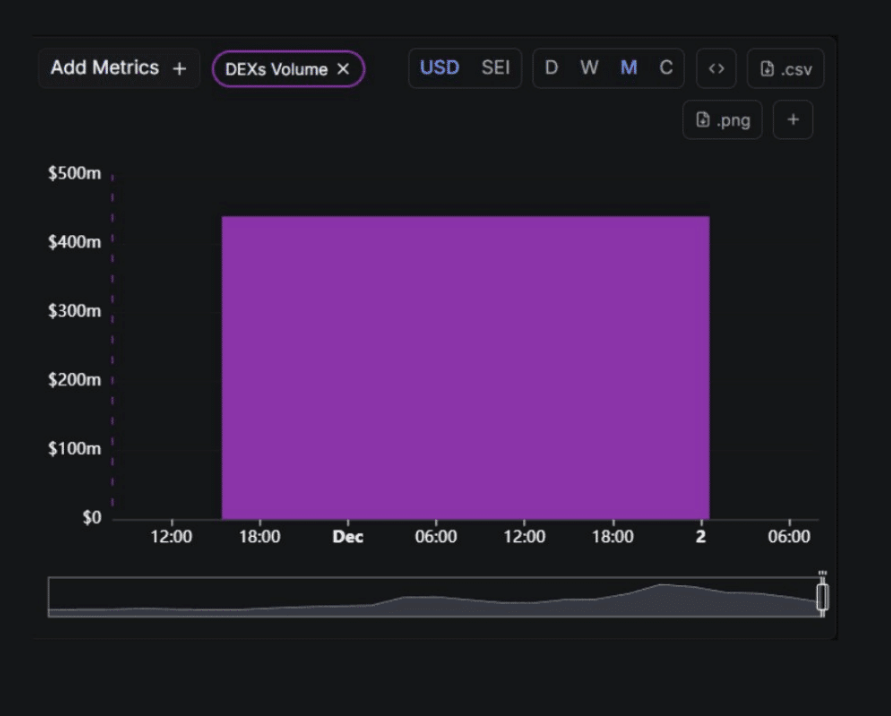Image resolution: width=891 pixels, height=716 pixels.
Task: Click the range slider handle at right
Action: [x=822, y=597]
